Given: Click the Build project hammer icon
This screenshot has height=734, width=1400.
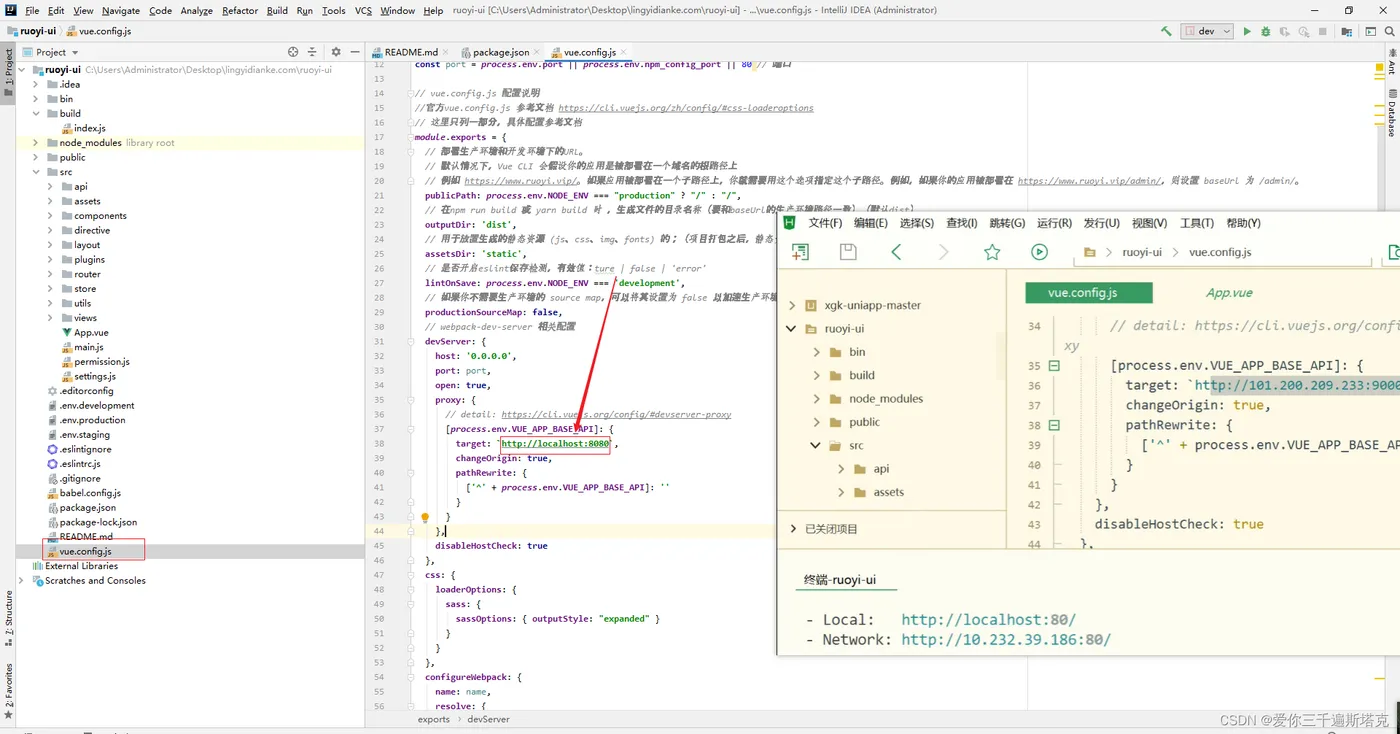Looking at the screenshot, I should [1166, 31].
